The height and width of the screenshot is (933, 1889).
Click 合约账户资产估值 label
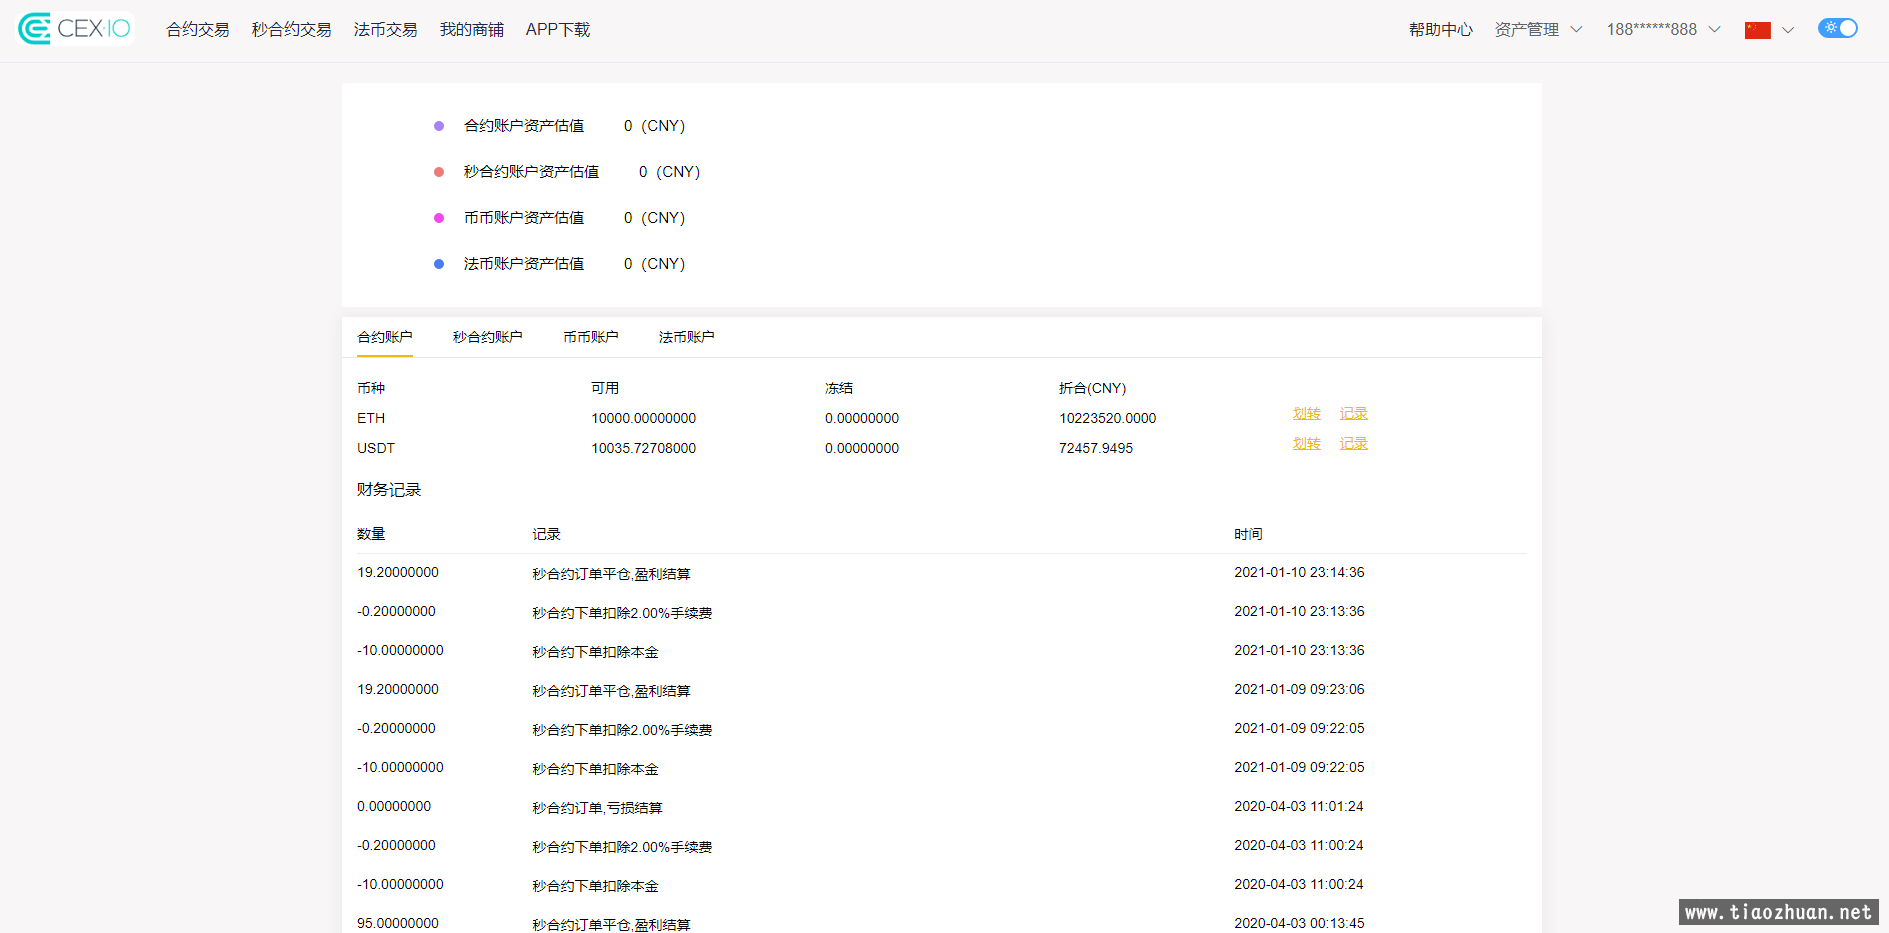tap(524, 126)
